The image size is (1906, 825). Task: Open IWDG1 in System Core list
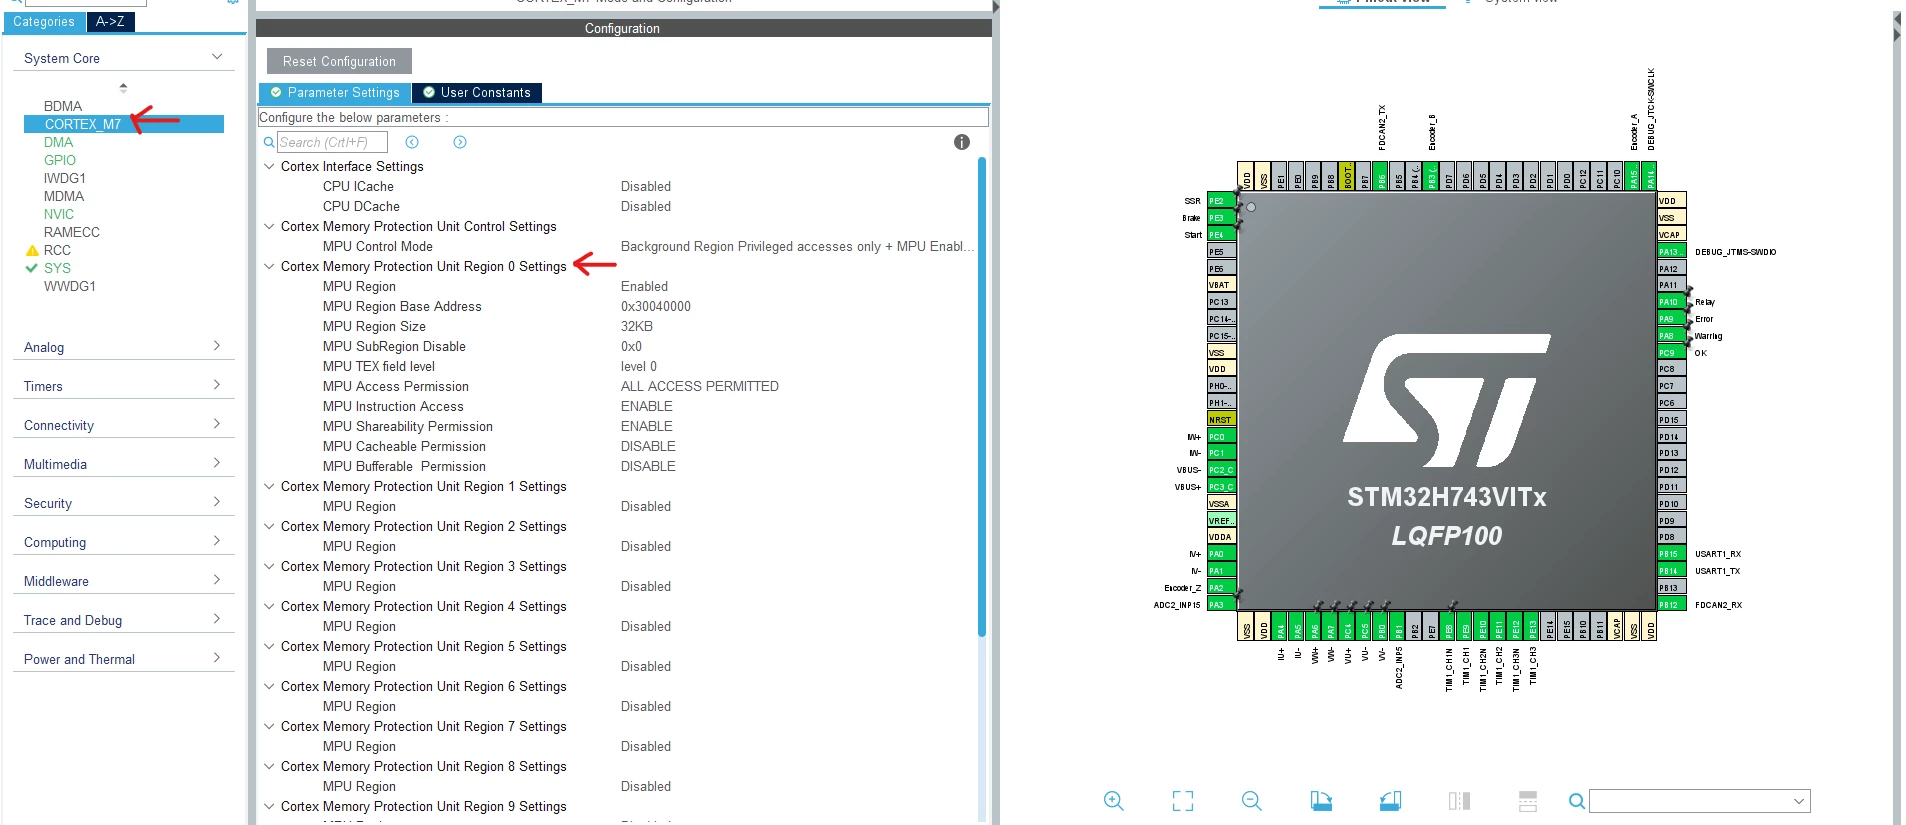point(65,178)
